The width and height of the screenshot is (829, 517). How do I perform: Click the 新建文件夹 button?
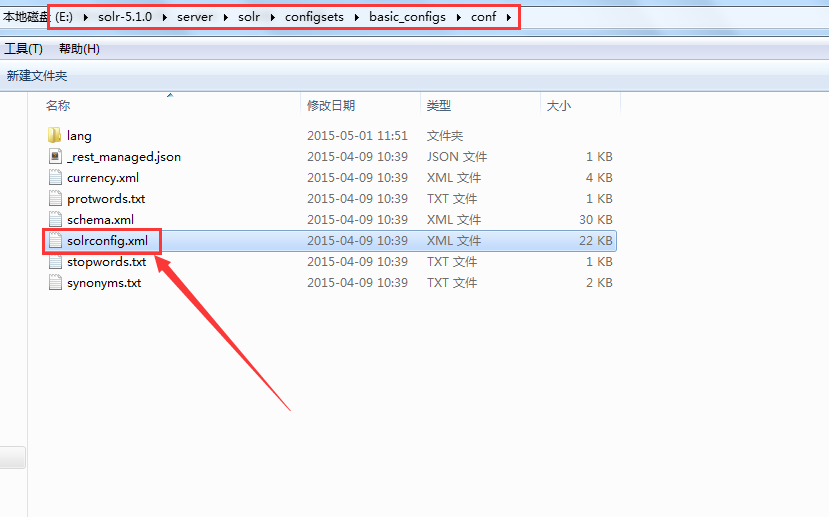click(x=37, y=76)
